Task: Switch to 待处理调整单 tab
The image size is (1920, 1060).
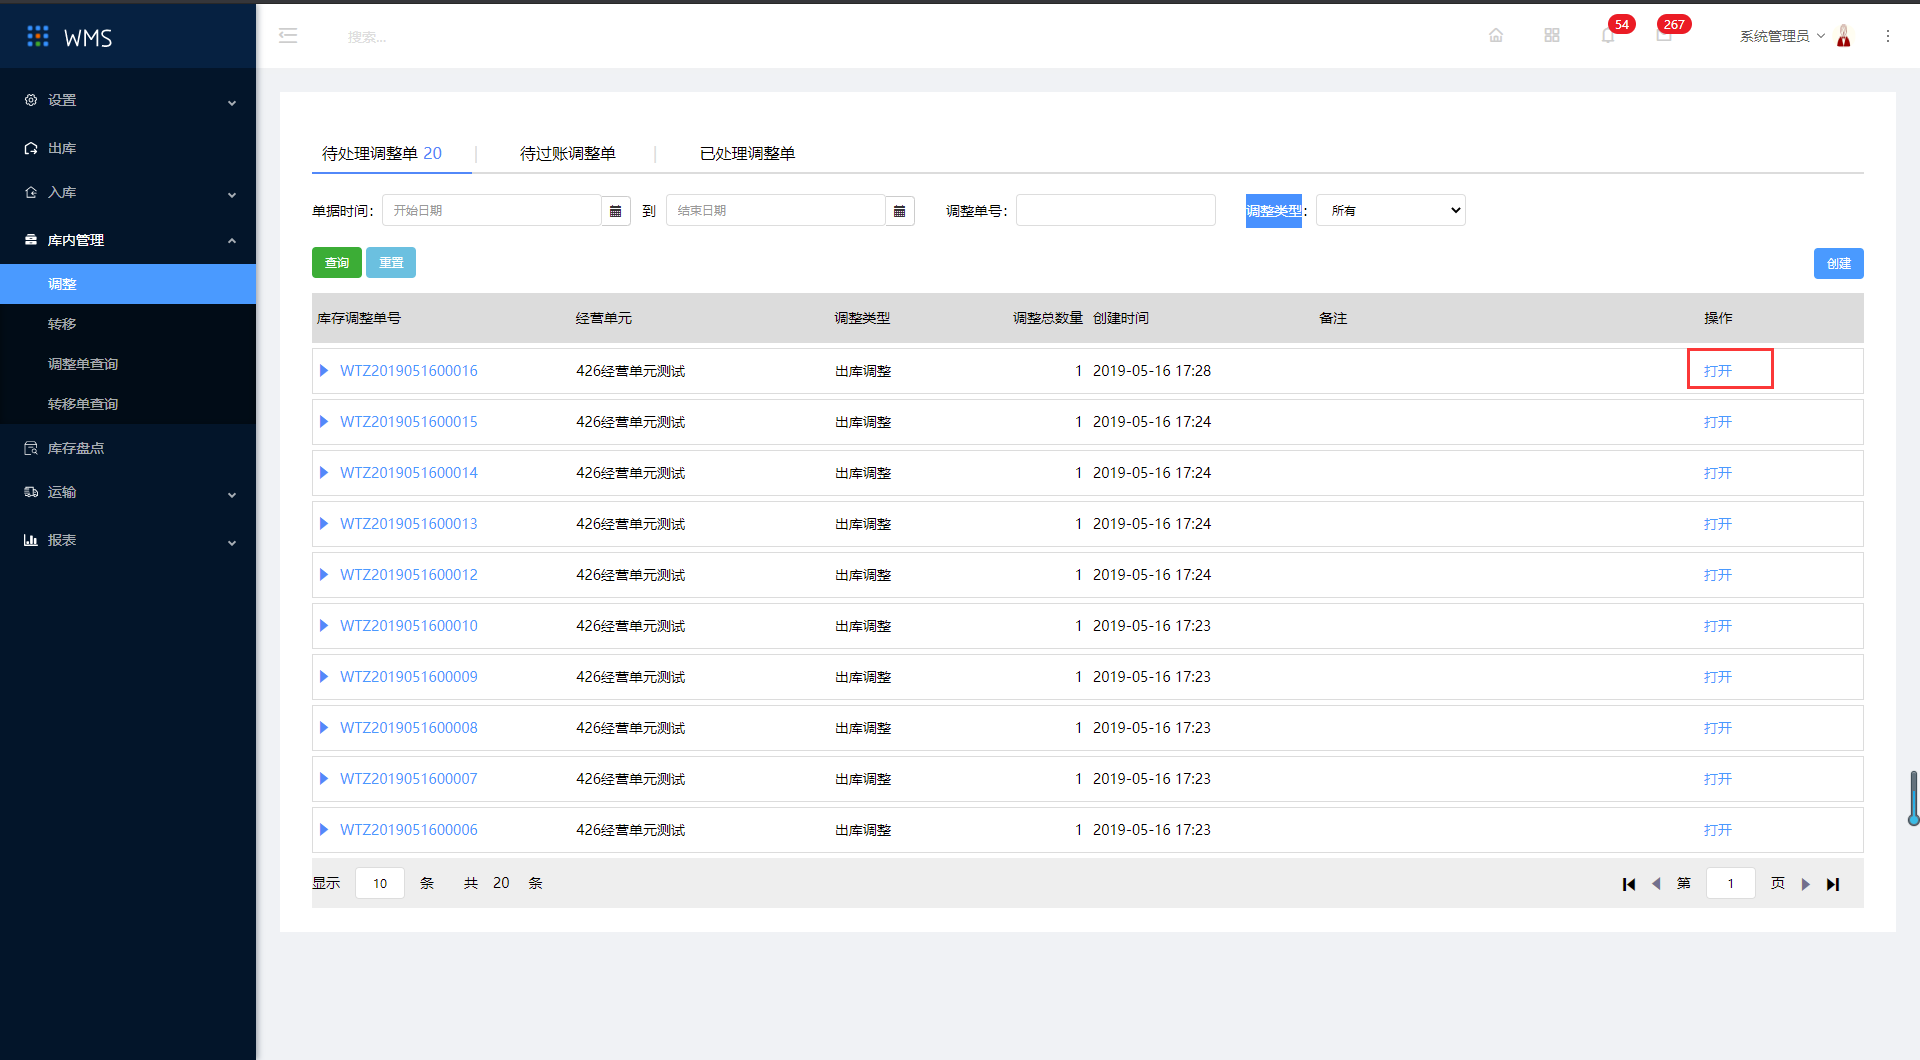Action: 382,153
